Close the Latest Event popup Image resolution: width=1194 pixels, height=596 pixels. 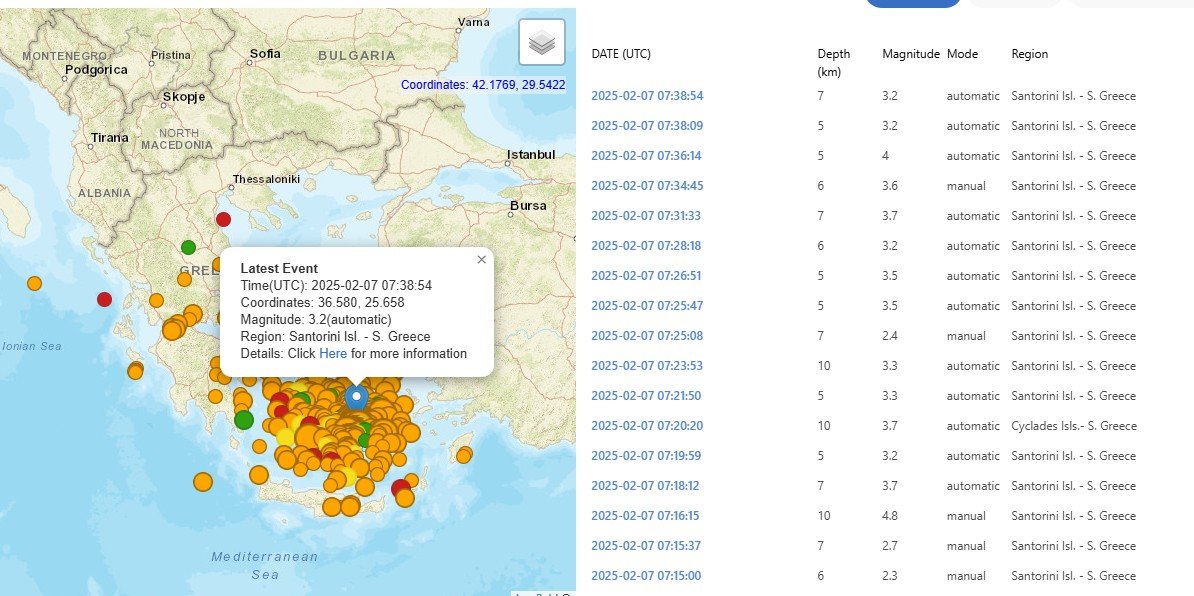(x=481, y=259)
